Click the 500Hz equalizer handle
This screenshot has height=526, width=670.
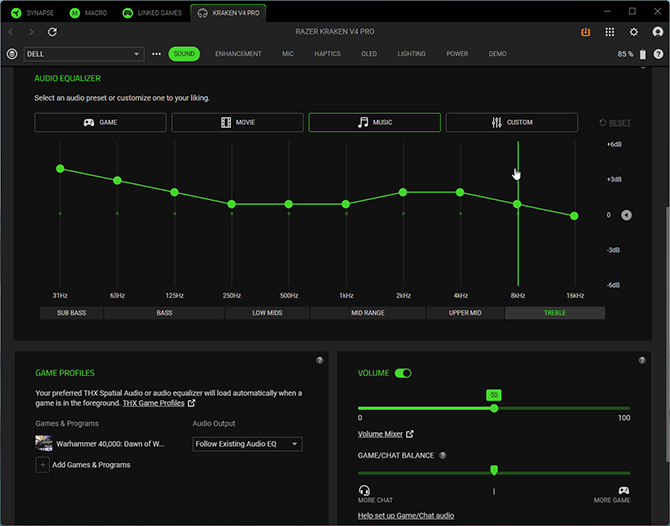(289, 204)
